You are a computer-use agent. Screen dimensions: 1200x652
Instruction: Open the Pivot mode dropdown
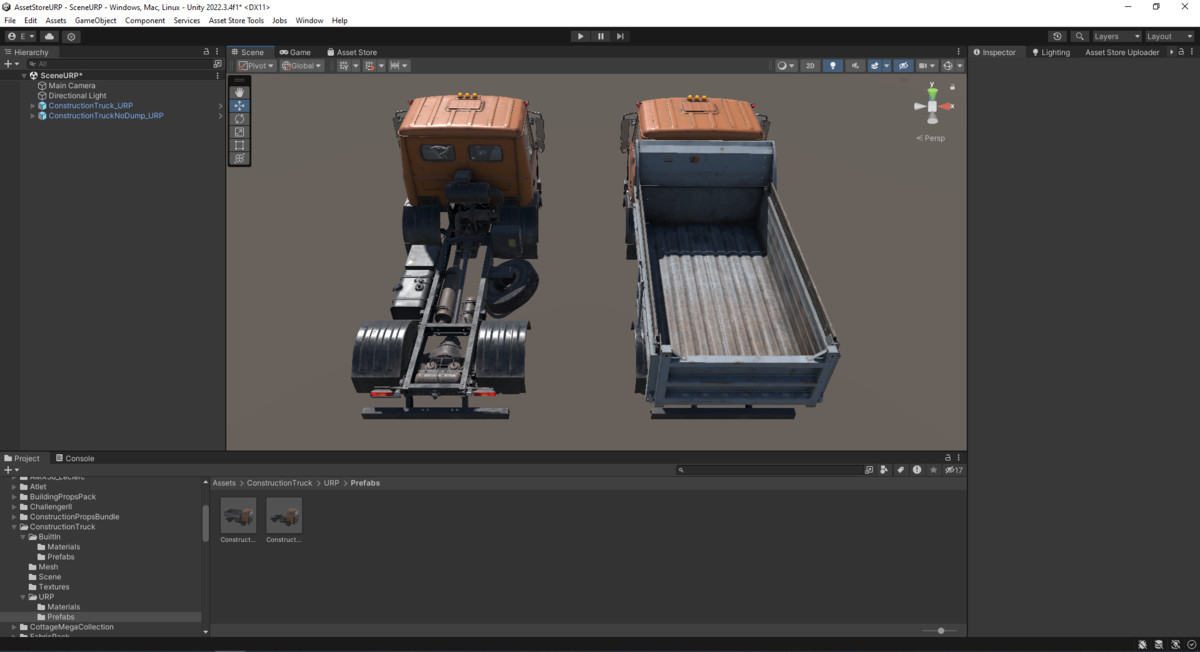tap(256, 65)
